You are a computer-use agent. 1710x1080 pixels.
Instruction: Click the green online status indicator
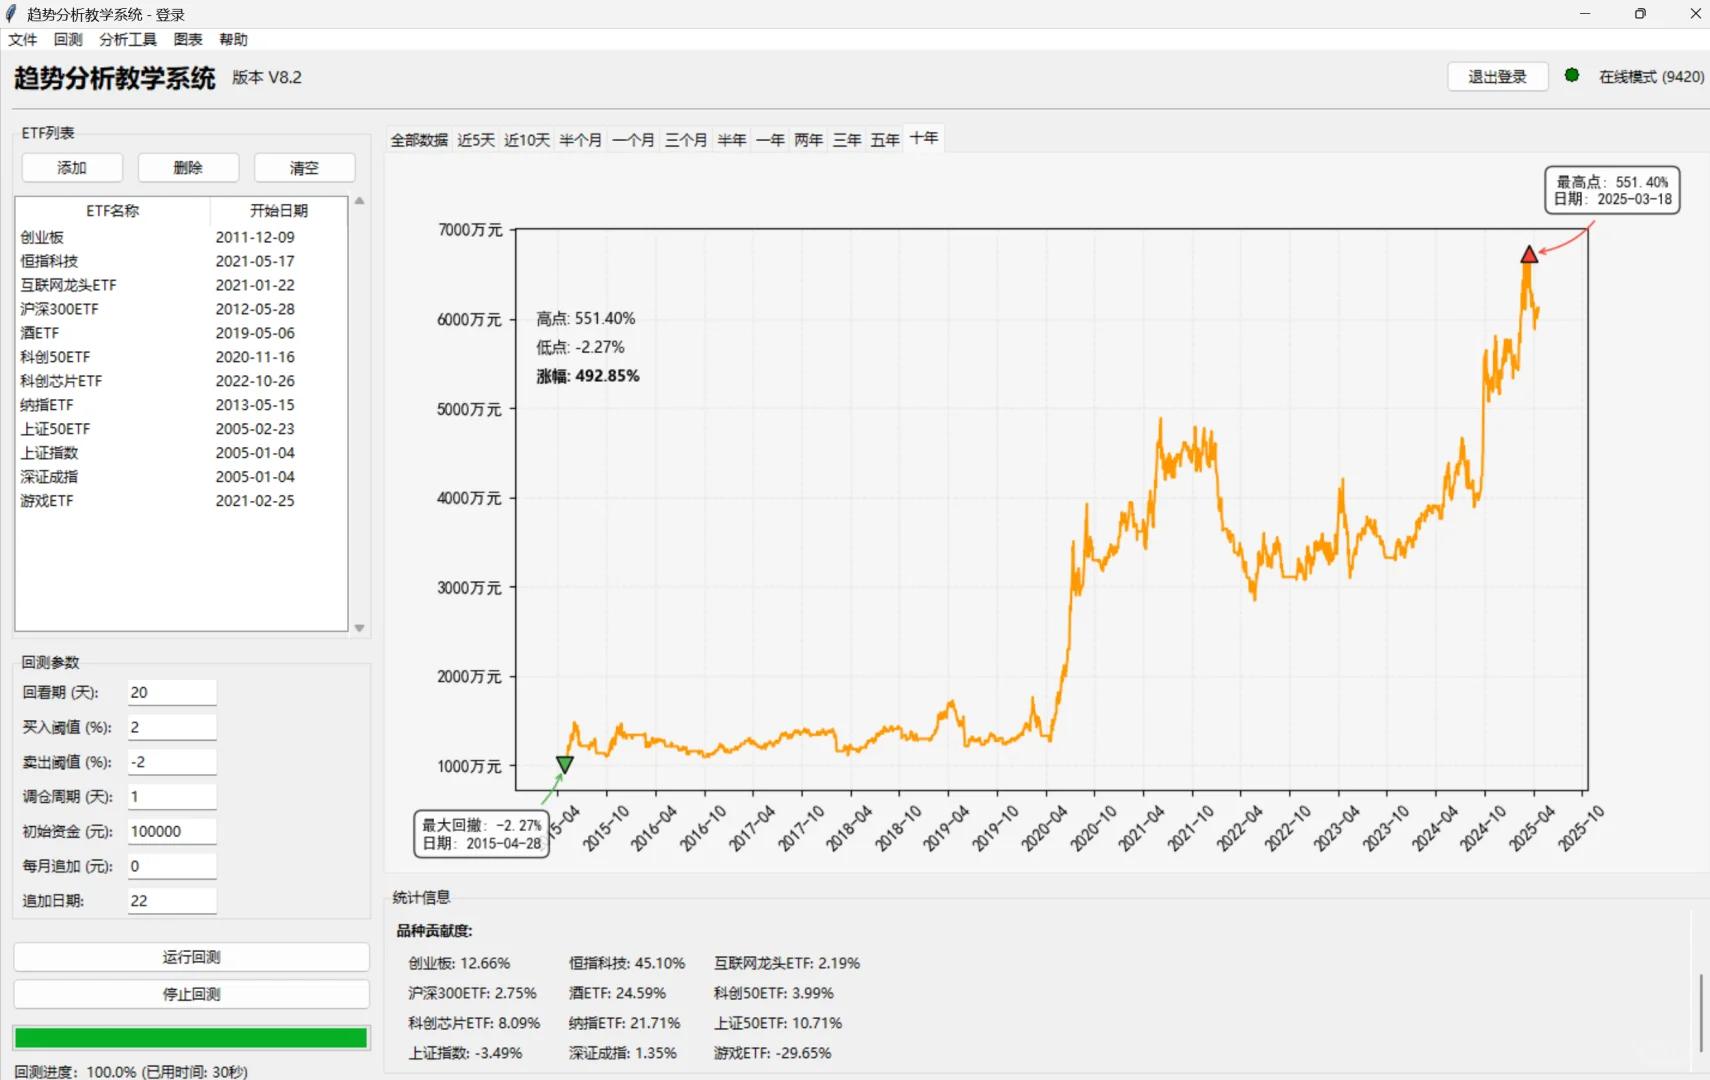pos(1572,76)
